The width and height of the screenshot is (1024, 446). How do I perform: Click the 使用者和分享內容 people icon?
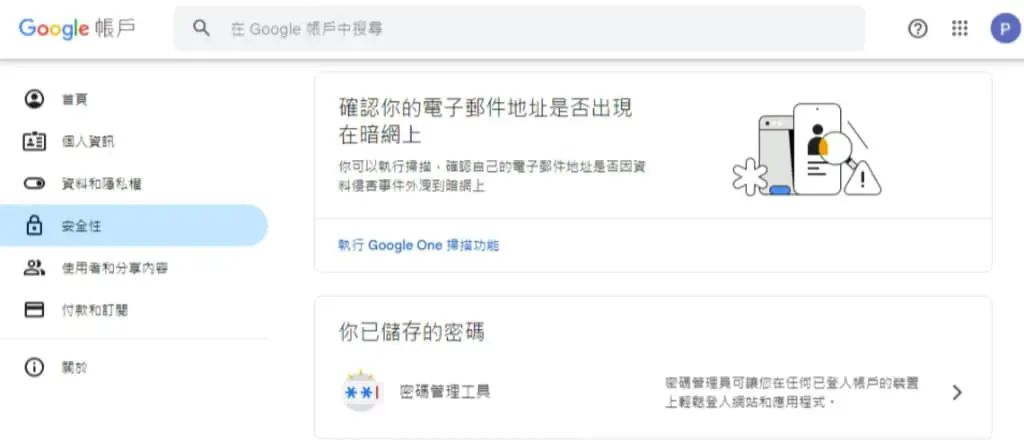[x=34, y=268]
